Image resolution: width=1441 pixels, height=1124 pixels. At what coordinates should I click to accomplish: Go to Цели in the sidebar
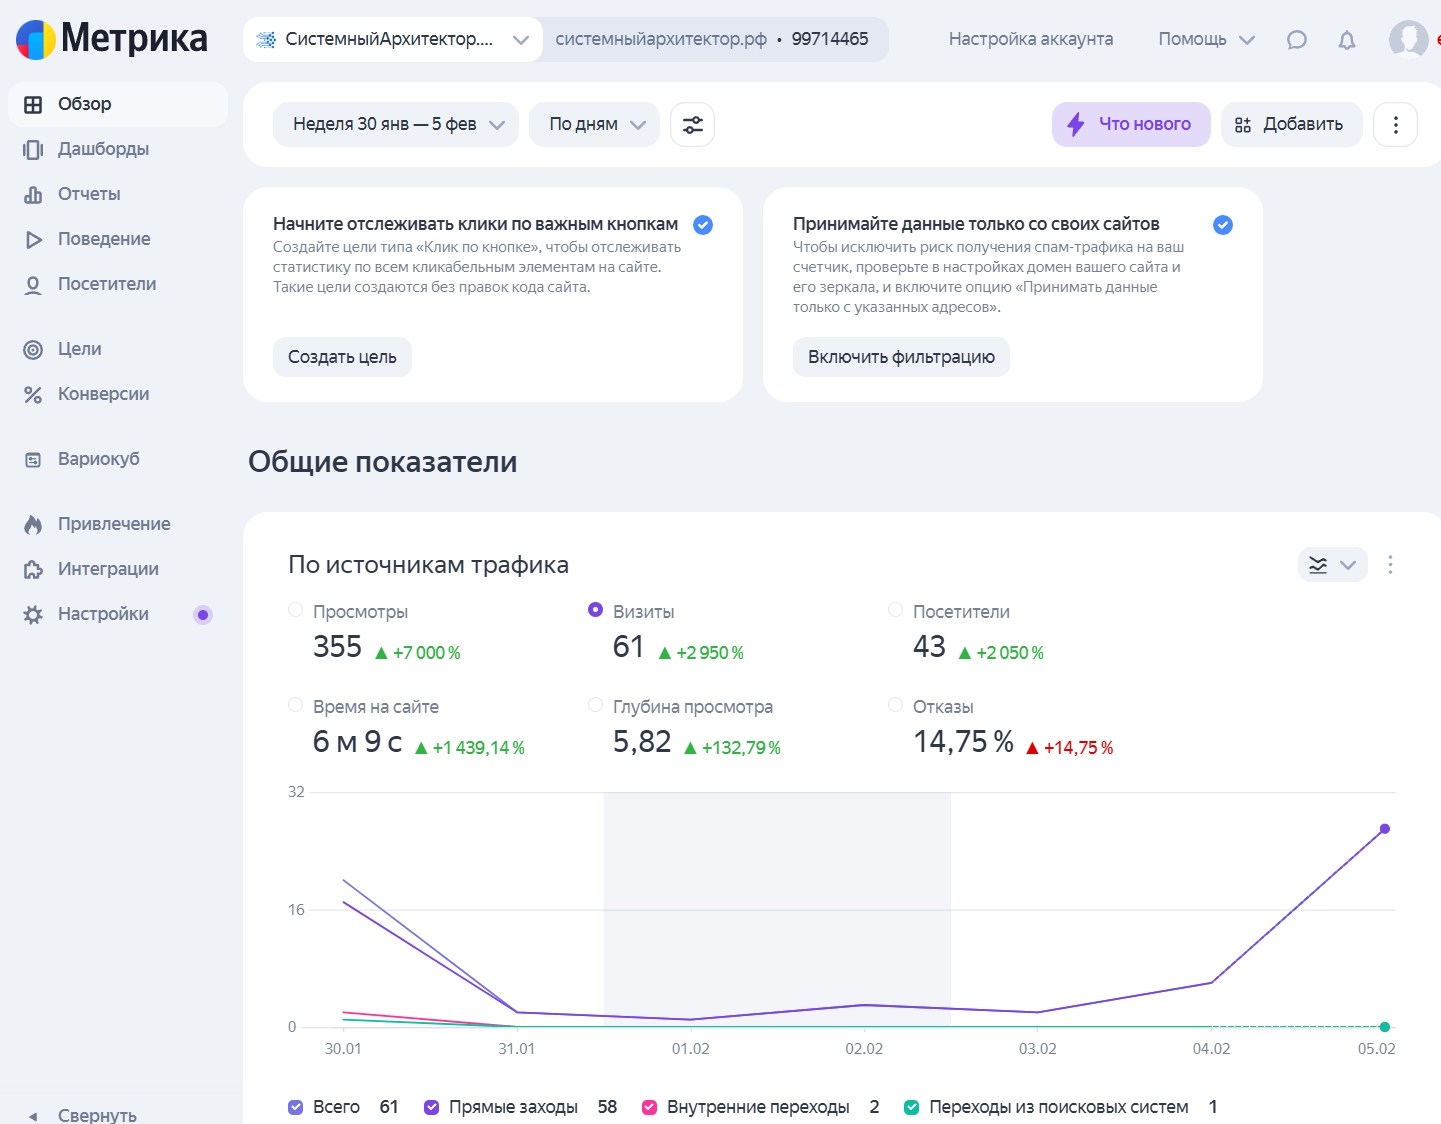[79, 349]
